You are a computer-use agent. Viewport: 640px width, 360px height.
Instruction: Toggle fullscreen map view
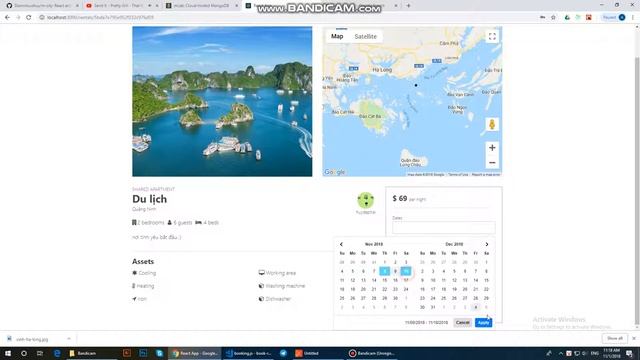492,37
